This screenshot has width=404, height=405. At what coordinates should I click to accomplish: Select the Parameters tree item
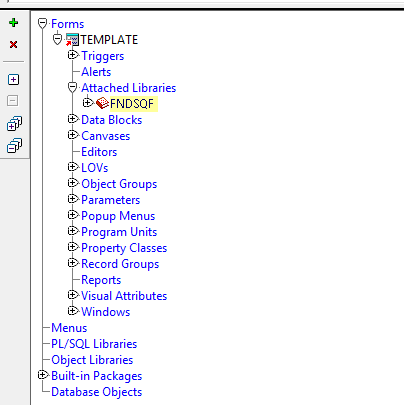tap(111, 200)
